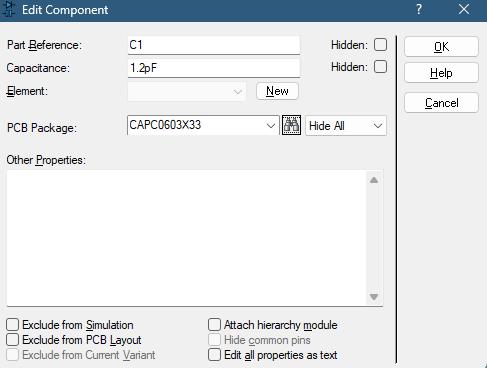Viewport: 487px width, 368px height.
Task: Click the OK button
Action: pyautogui.click(x=441, y=47)
